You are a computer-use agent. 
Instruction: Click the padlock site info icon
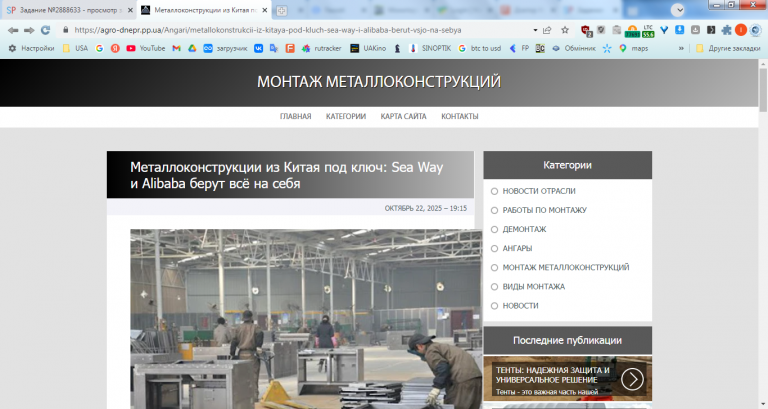tap(66, 30)
